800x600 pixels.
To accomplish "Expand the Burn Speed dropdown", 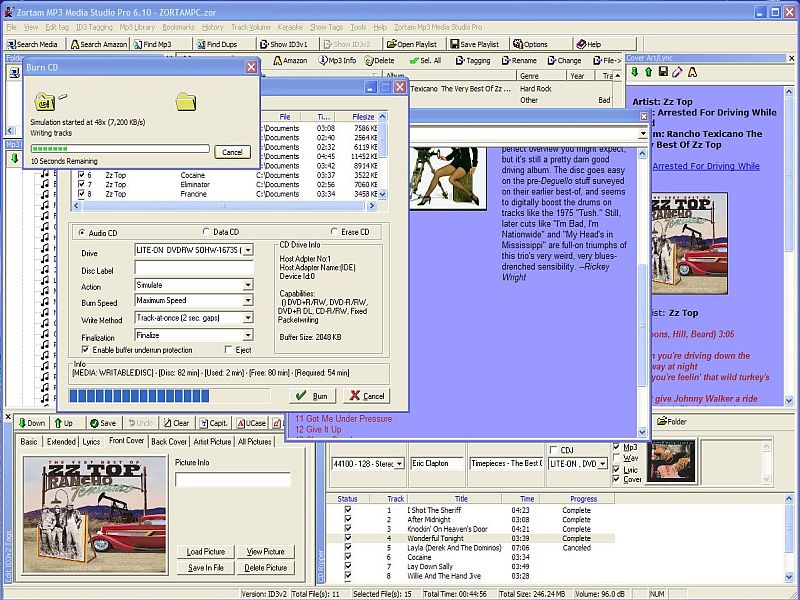I will (248, 301).
